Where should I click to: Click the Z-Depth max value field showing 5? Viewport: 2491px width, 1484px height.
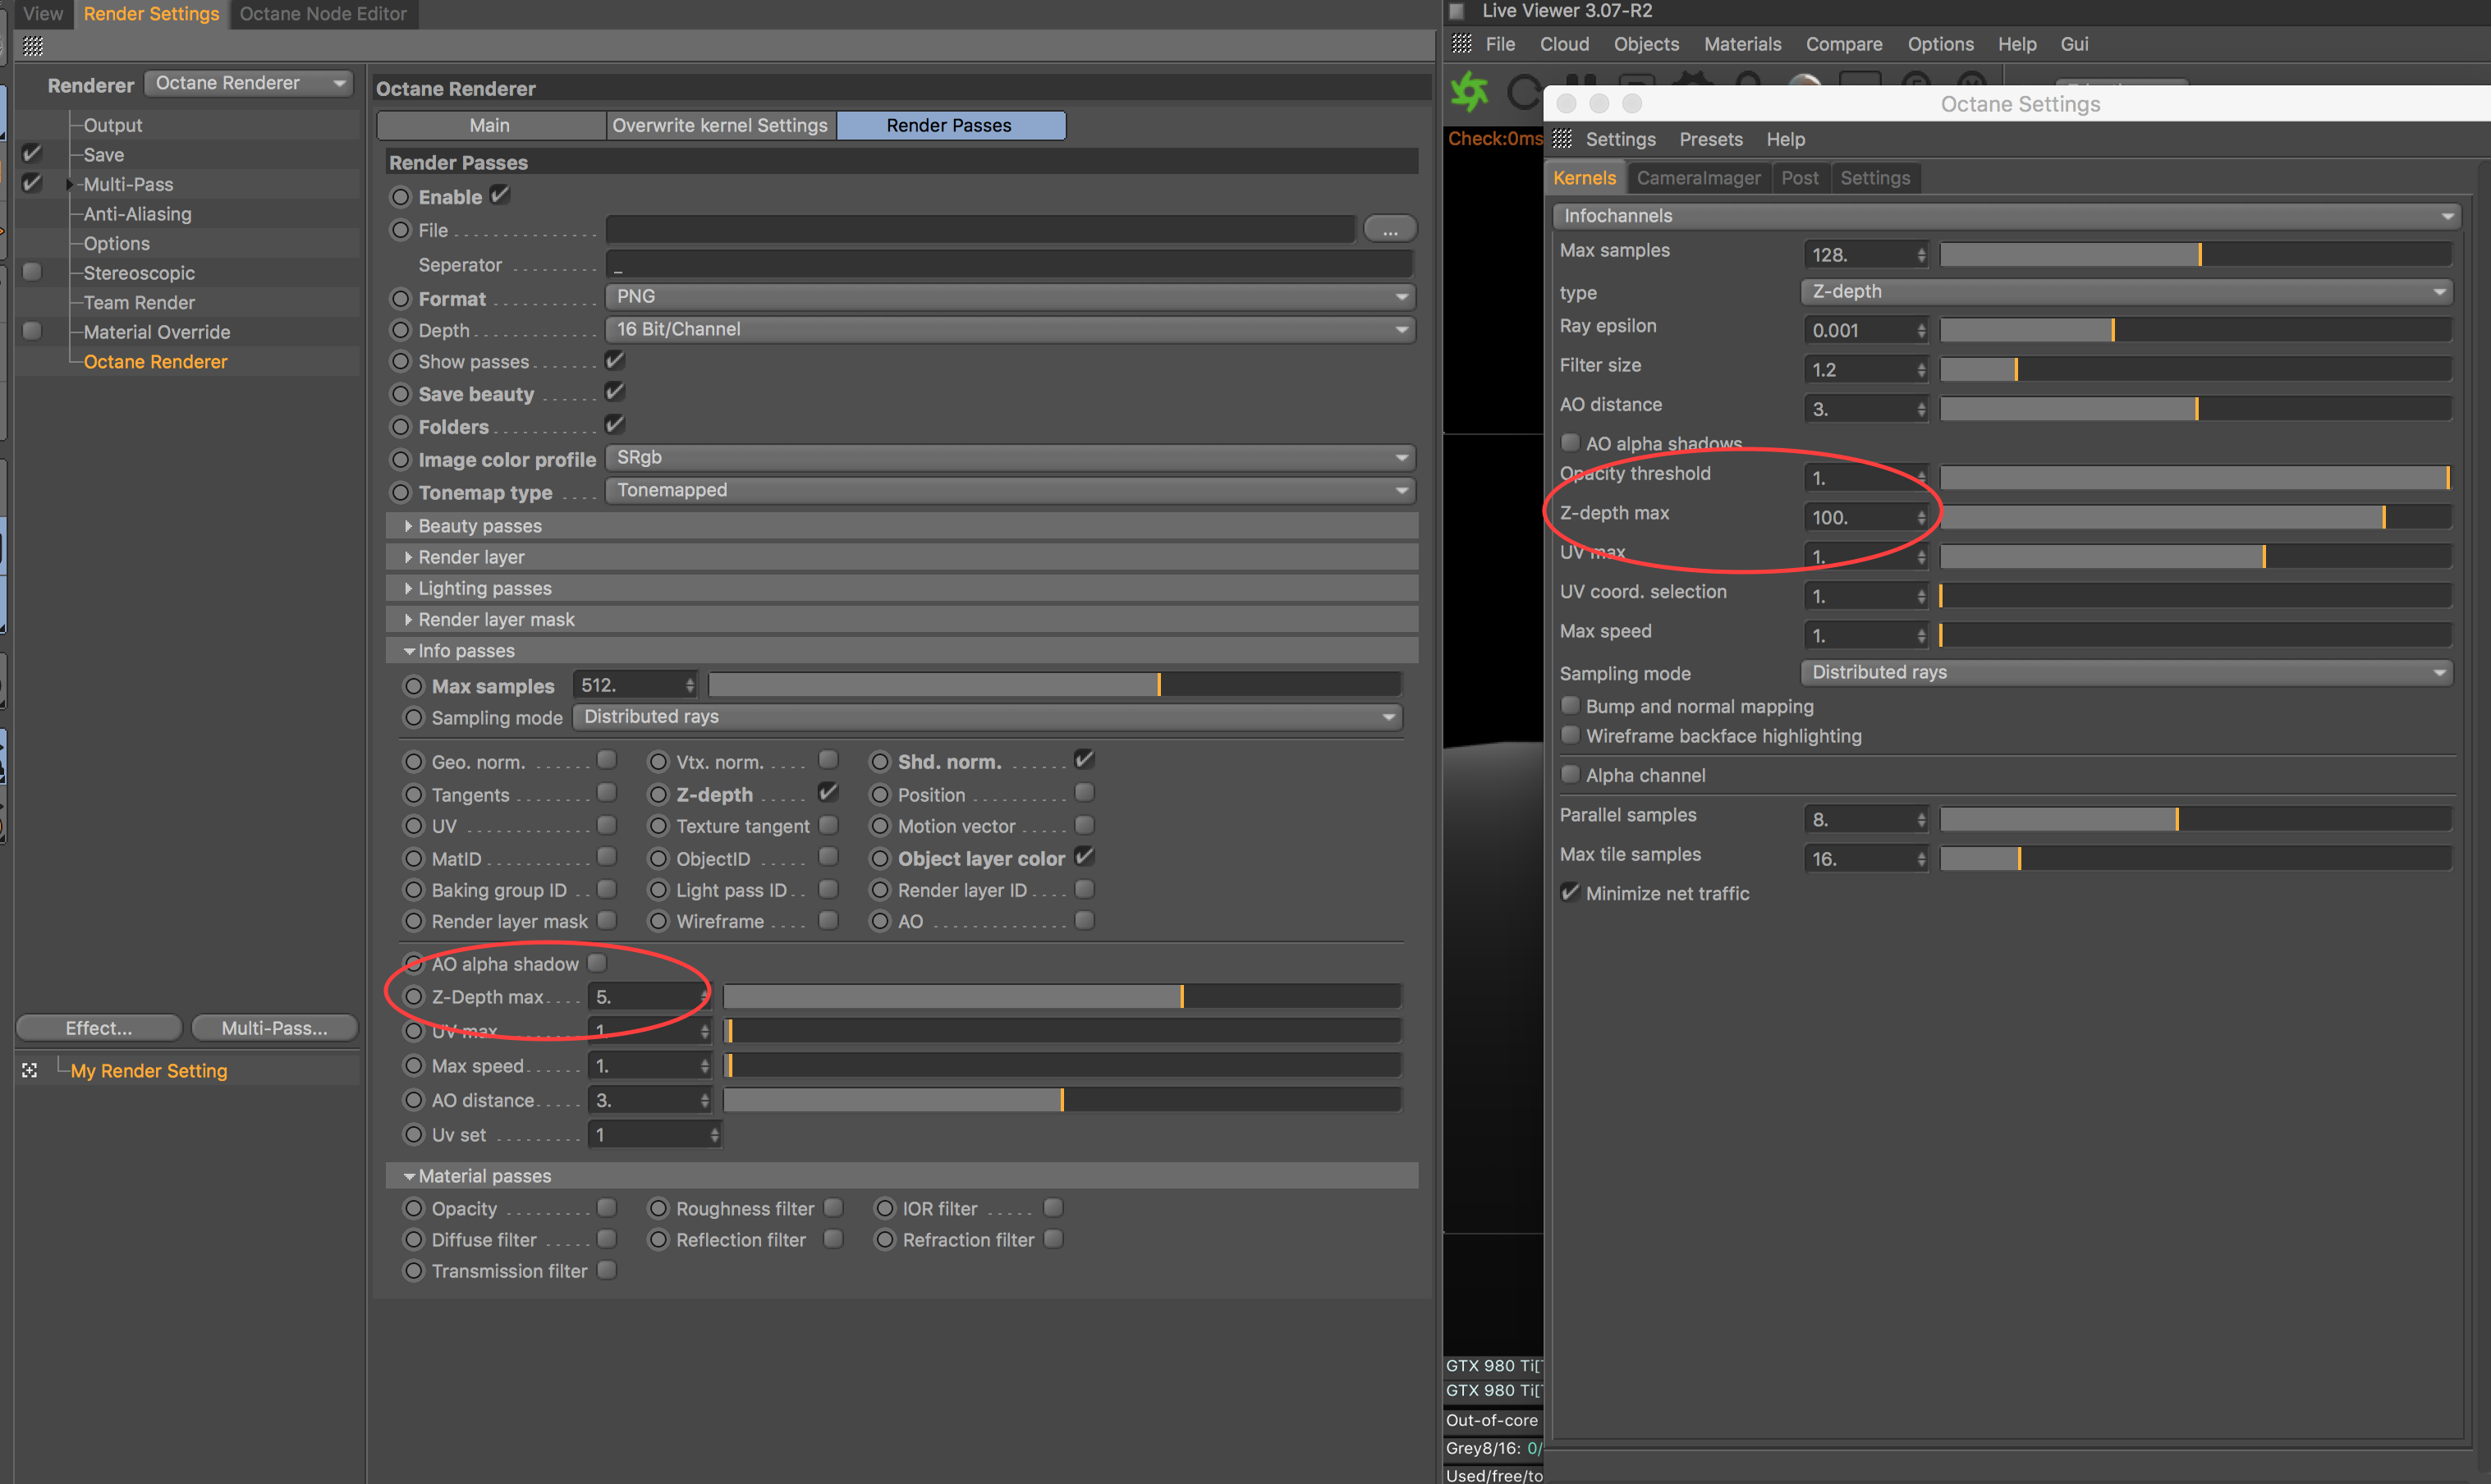640,997
